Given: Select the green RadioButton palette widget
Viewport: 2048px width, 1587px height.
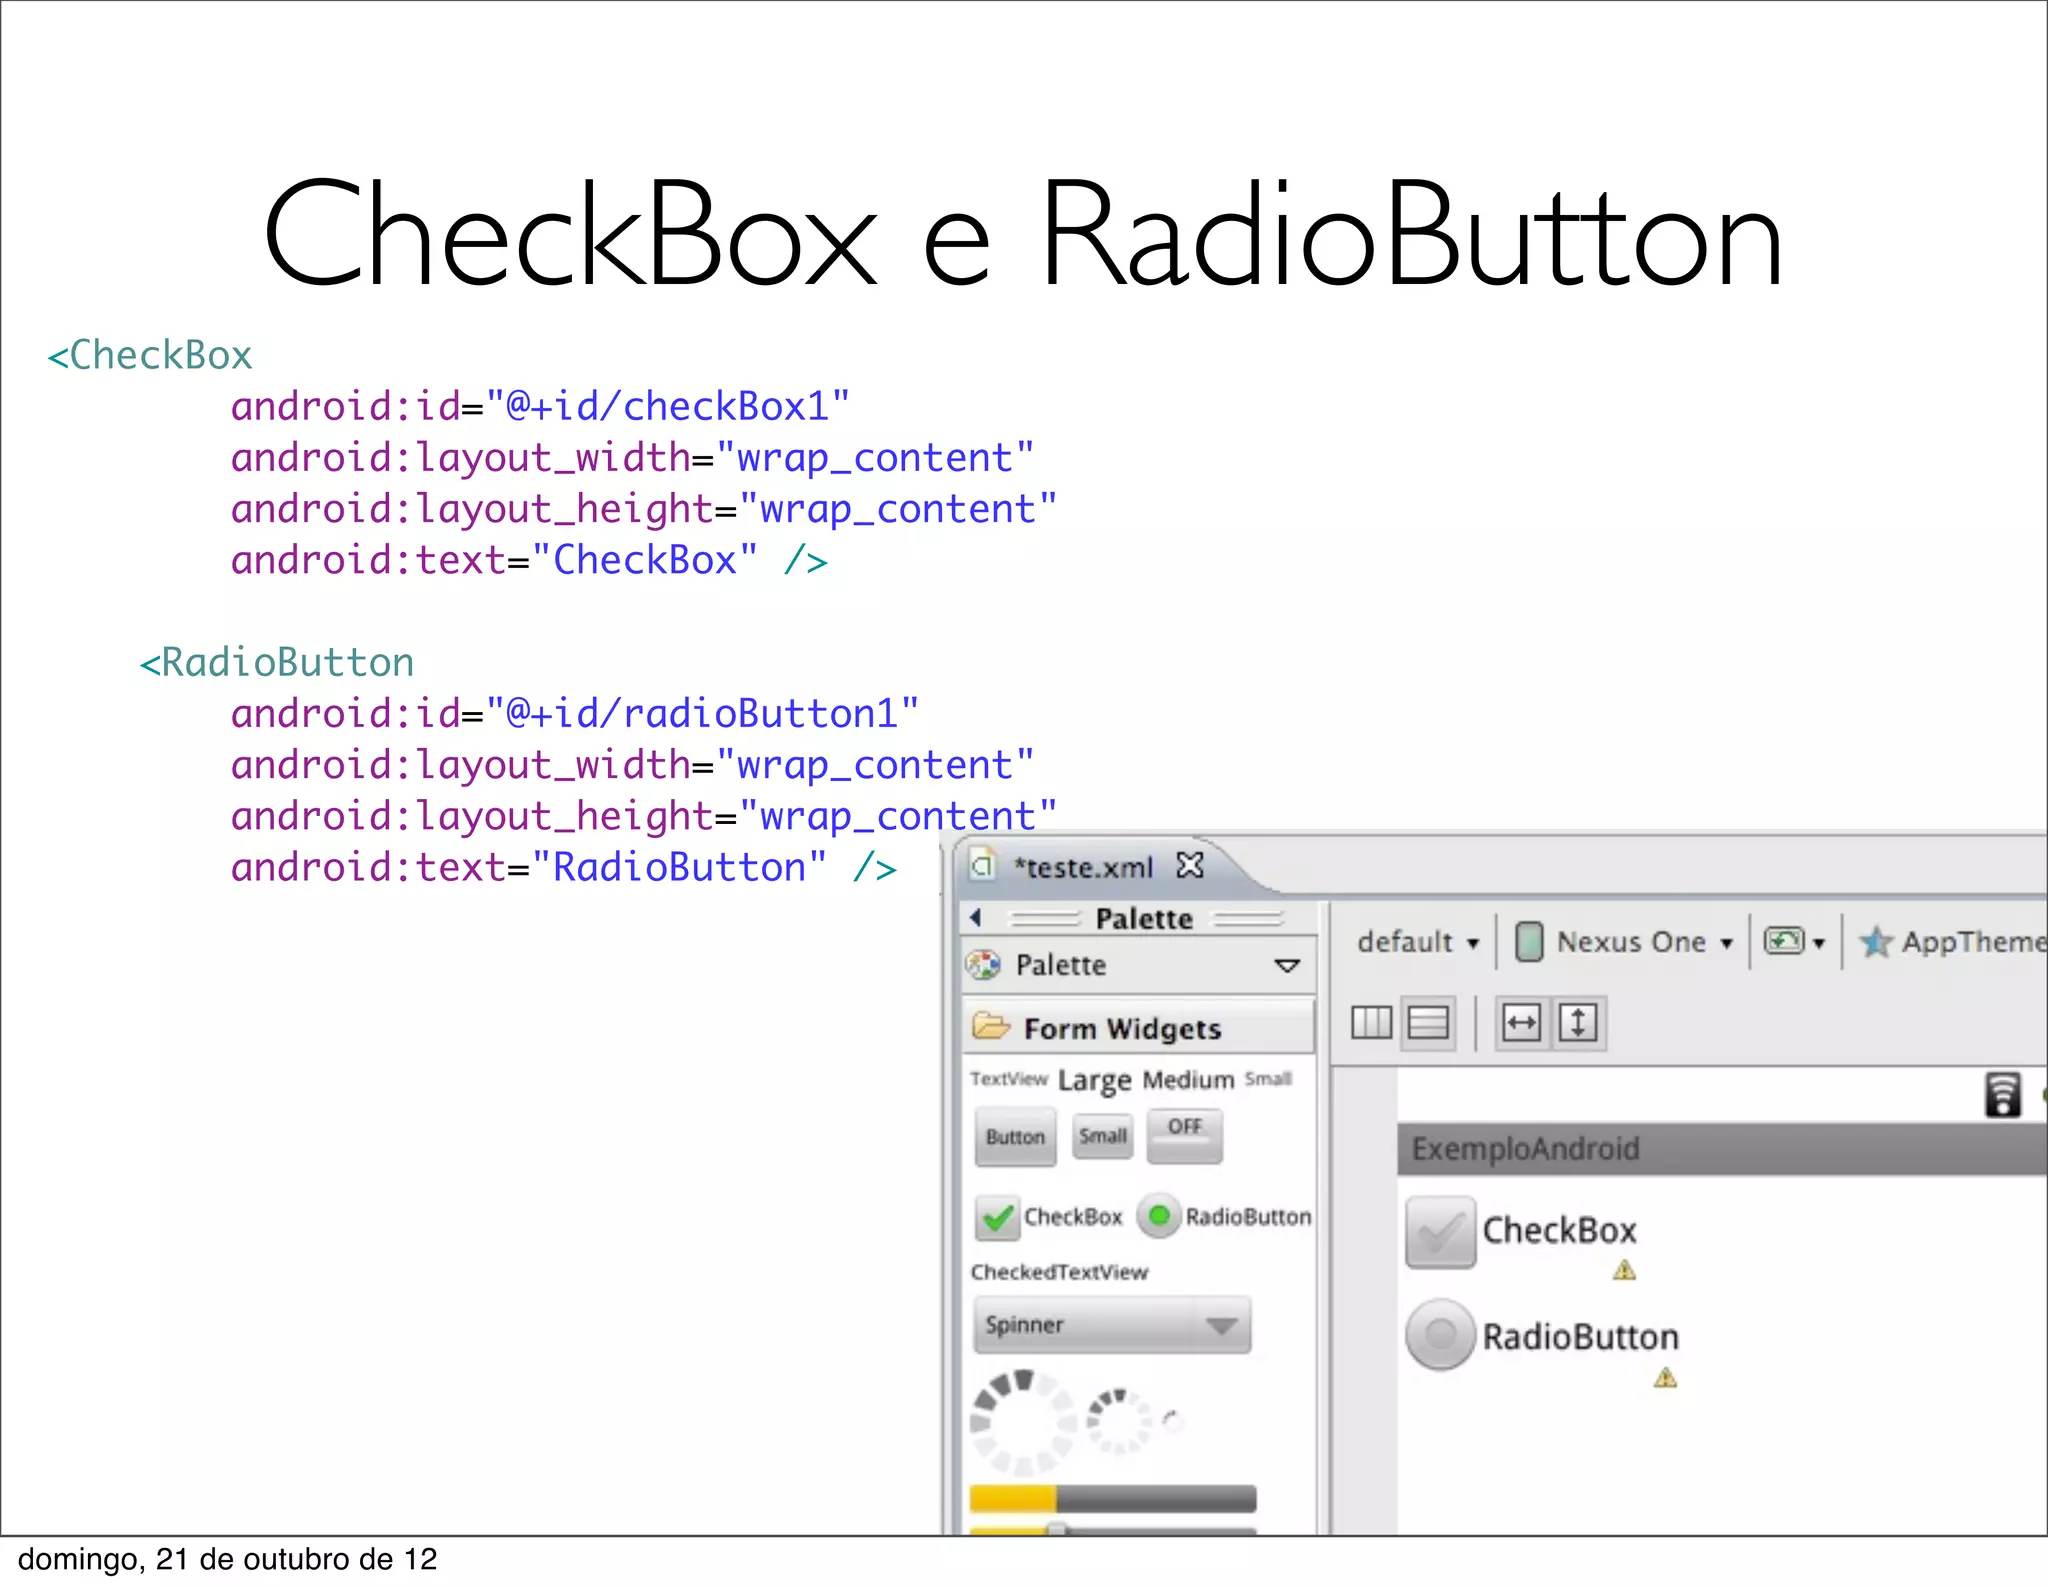Looking at the screenshot, I should 1225,1217.
